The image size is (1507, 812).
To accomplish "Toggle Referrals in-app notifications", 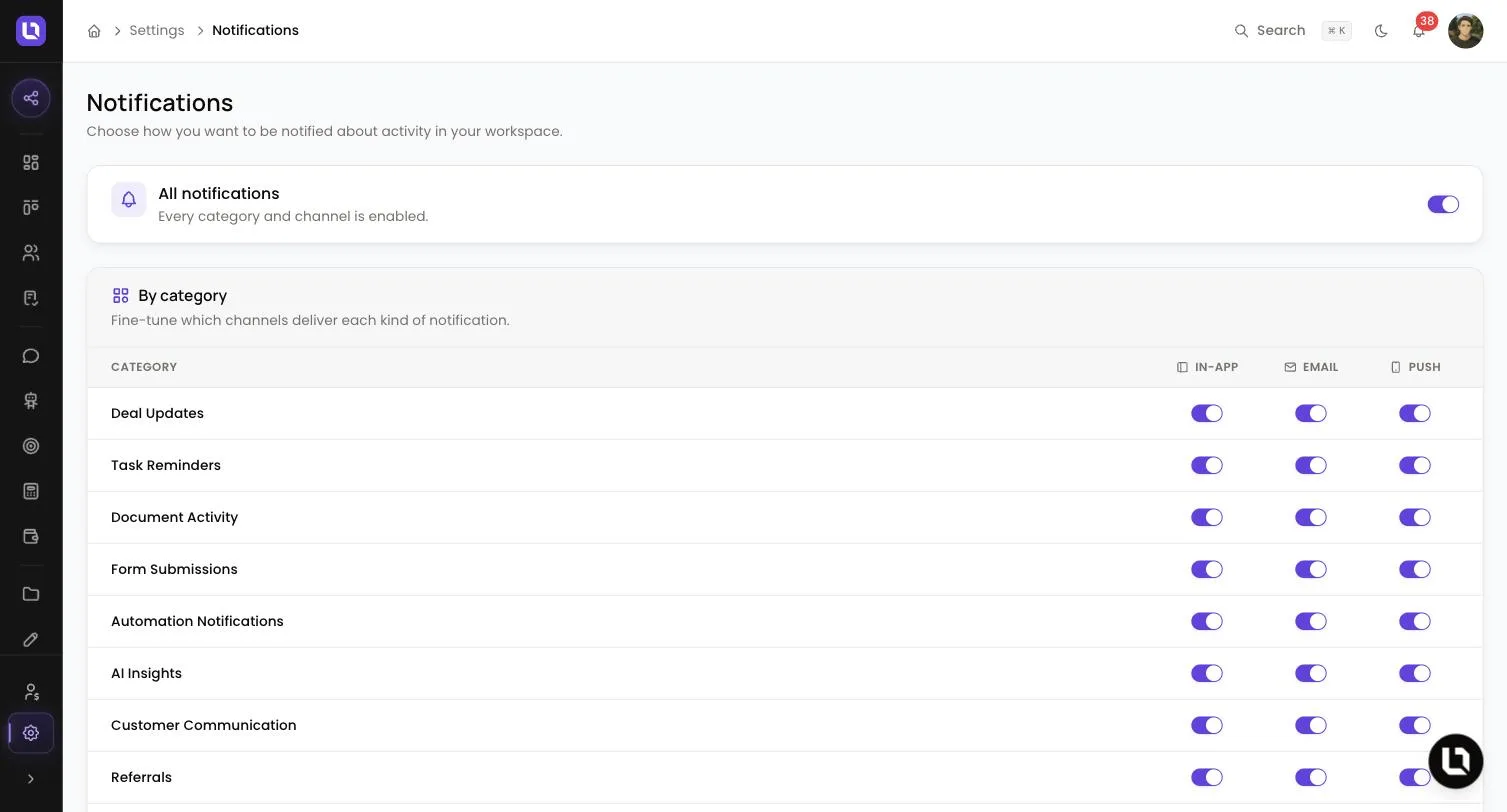I will pos(1207,777).
